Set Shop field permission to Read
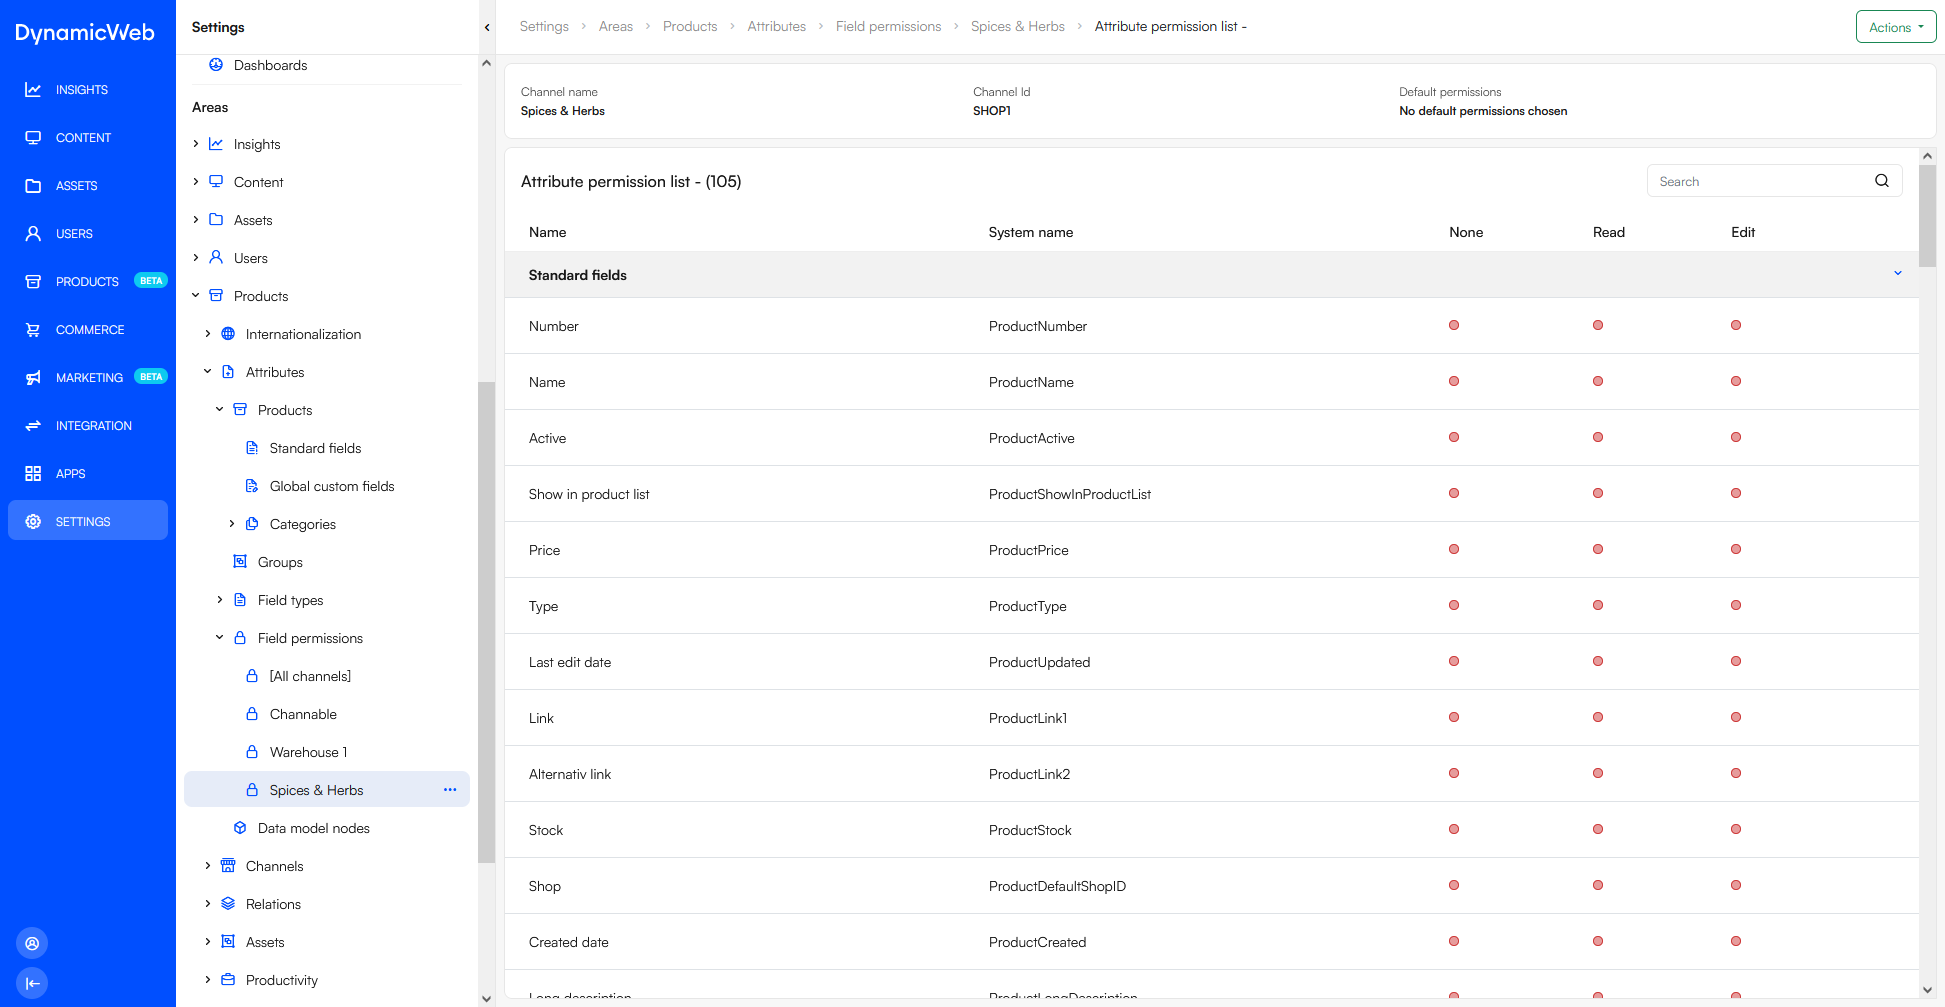Screen dimensions: 1945x1007 click(x=1598, y=885)
